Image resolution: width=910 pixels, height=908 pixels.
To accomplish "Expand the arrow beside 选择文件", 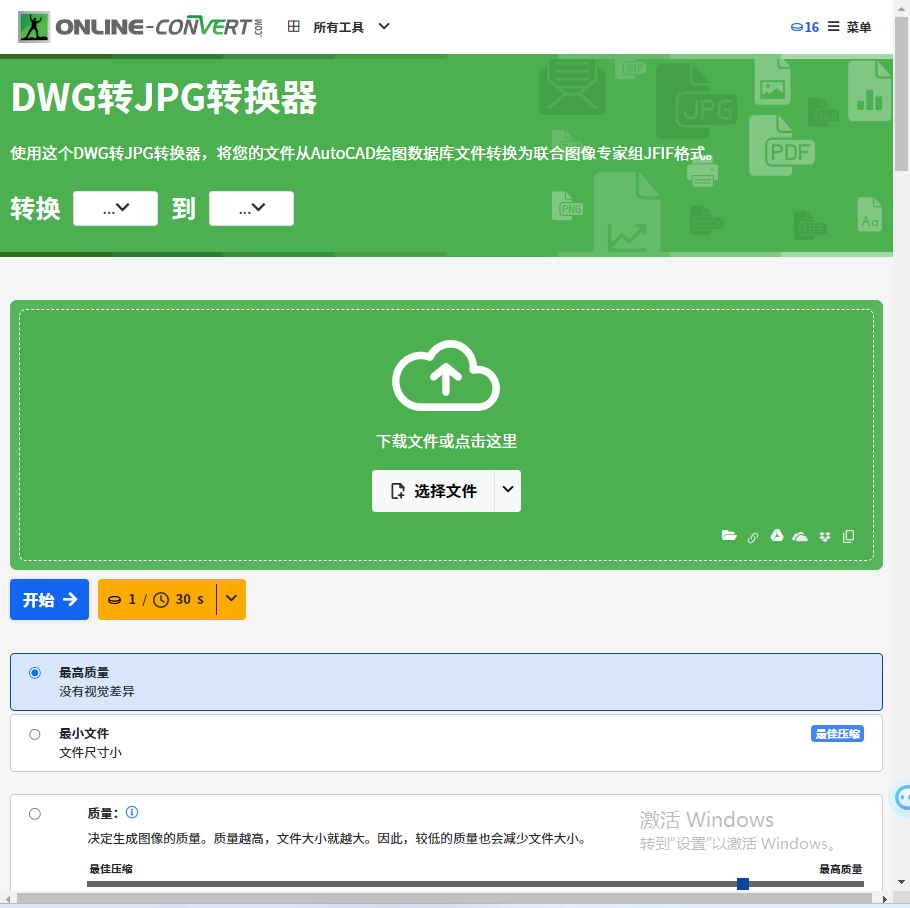I will pos(508,490).
